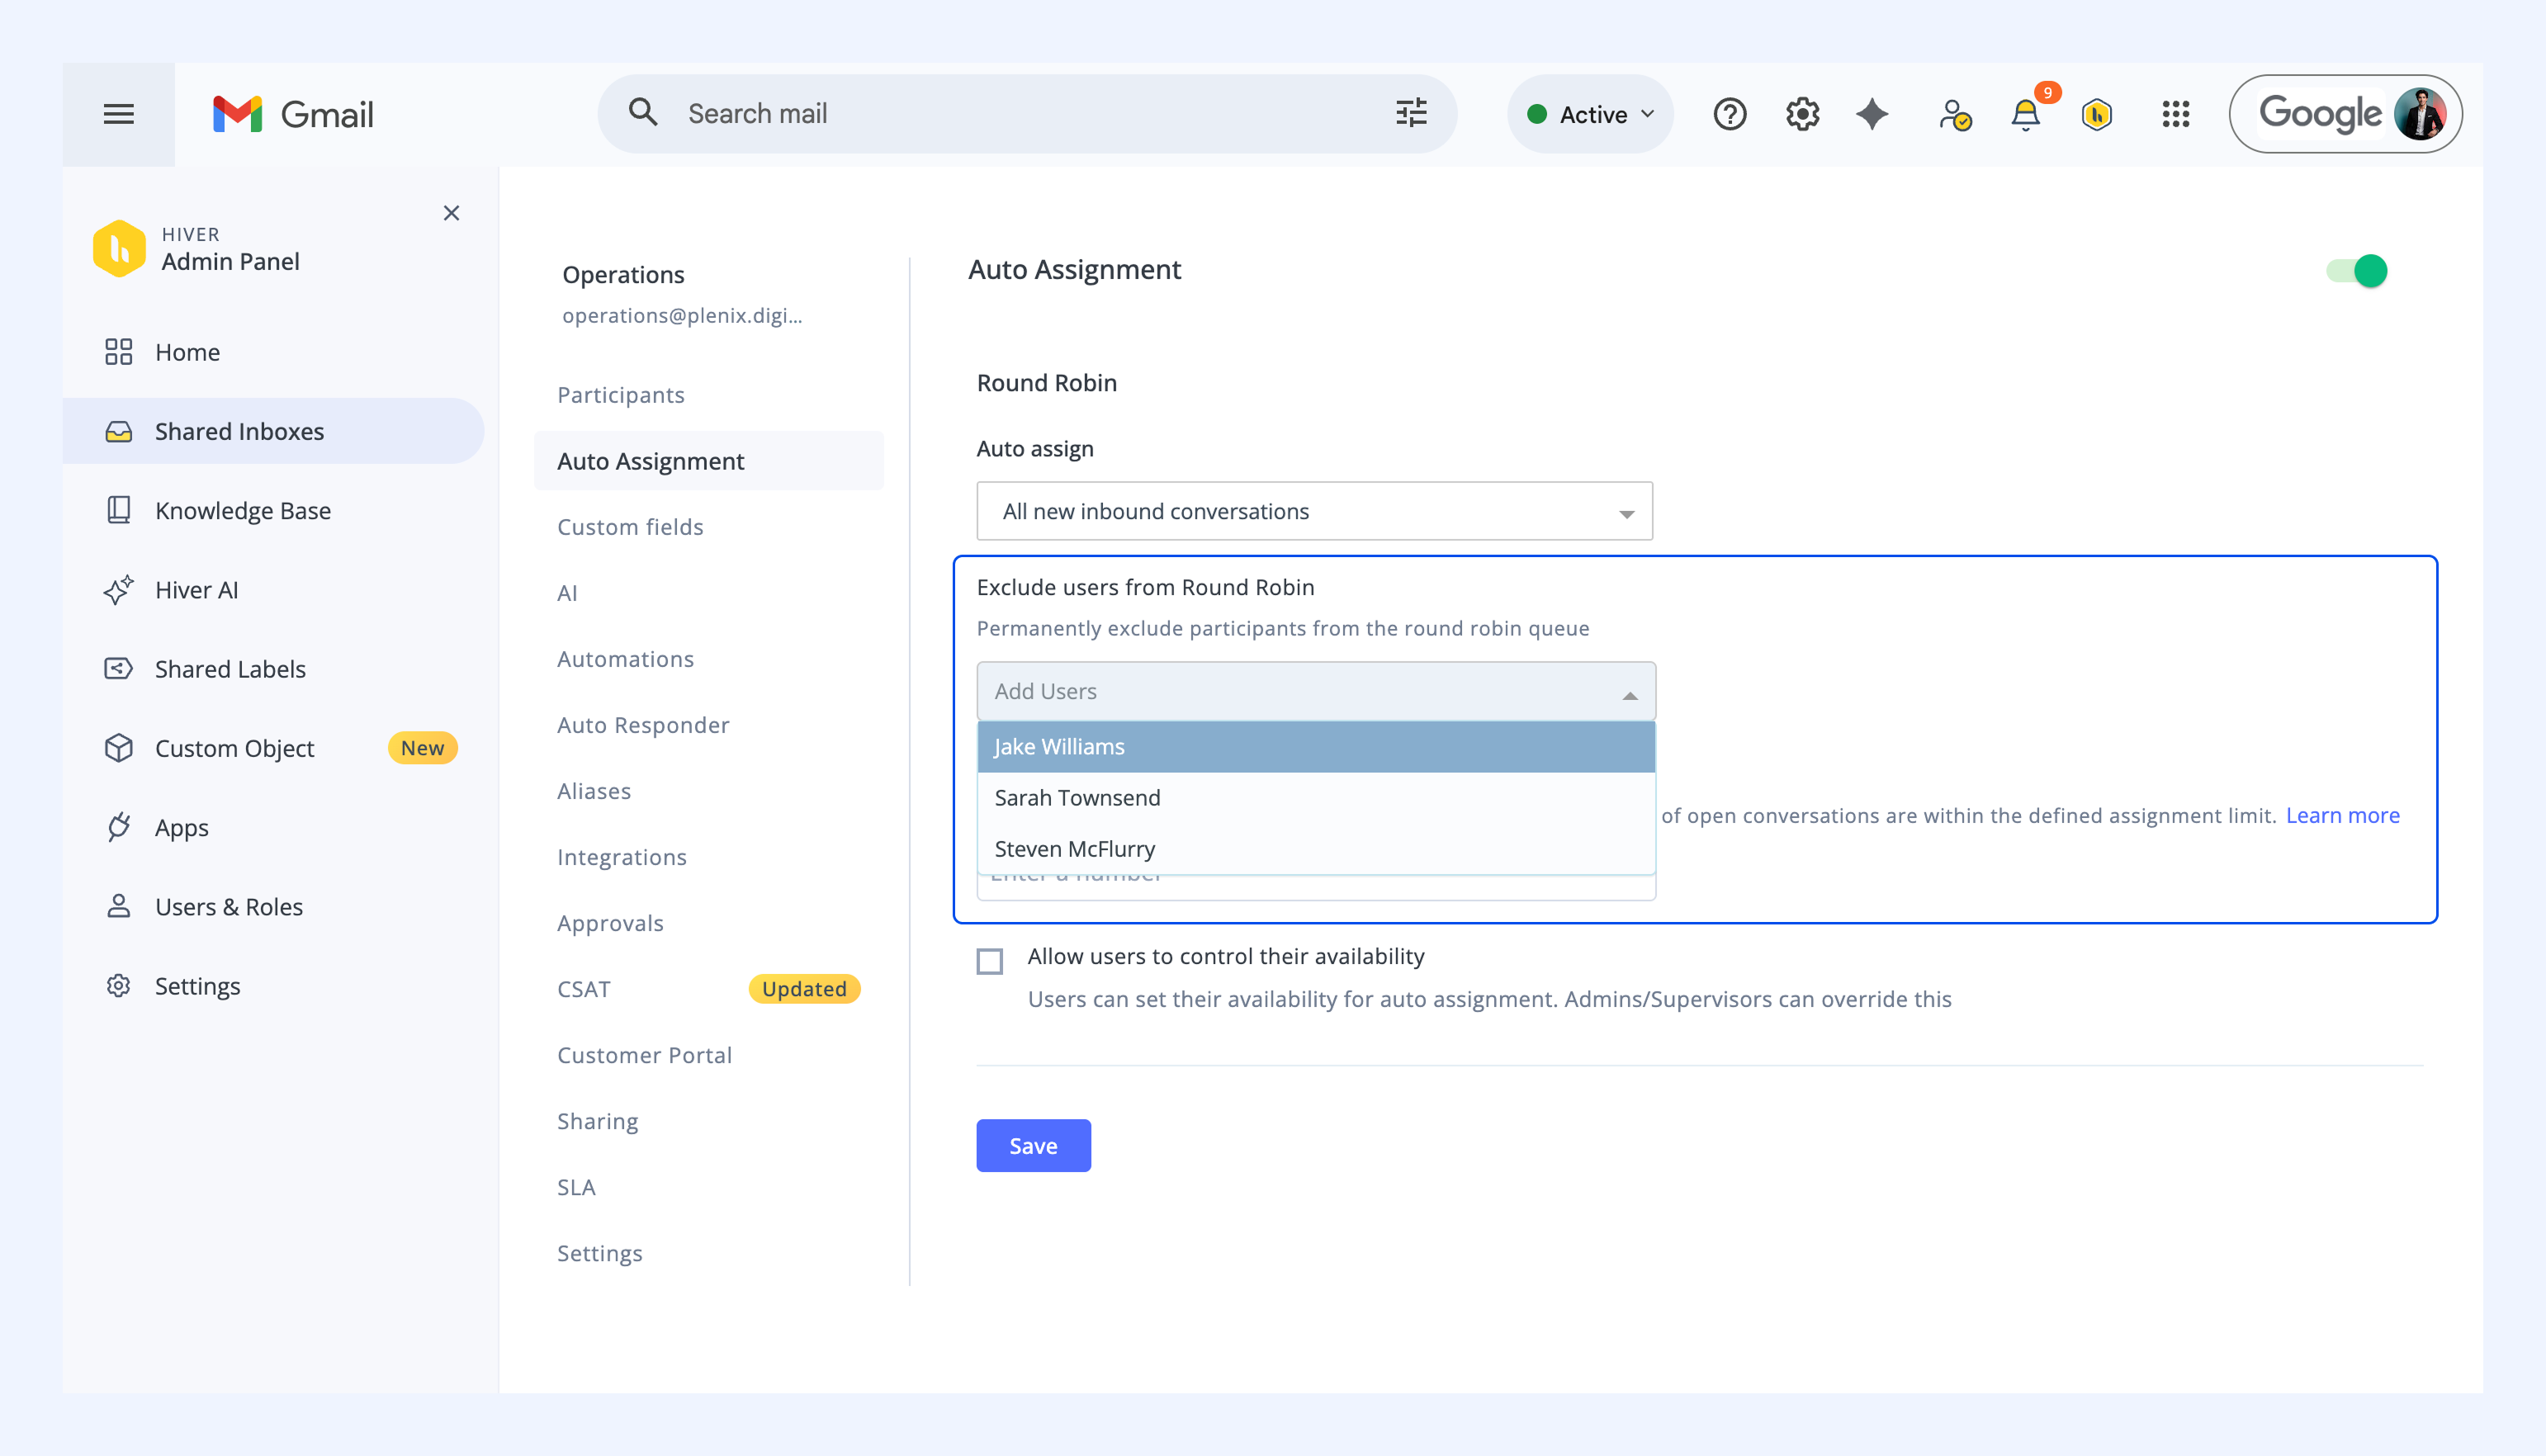Click the user availability icon in header

click(x=1954, y=114)
